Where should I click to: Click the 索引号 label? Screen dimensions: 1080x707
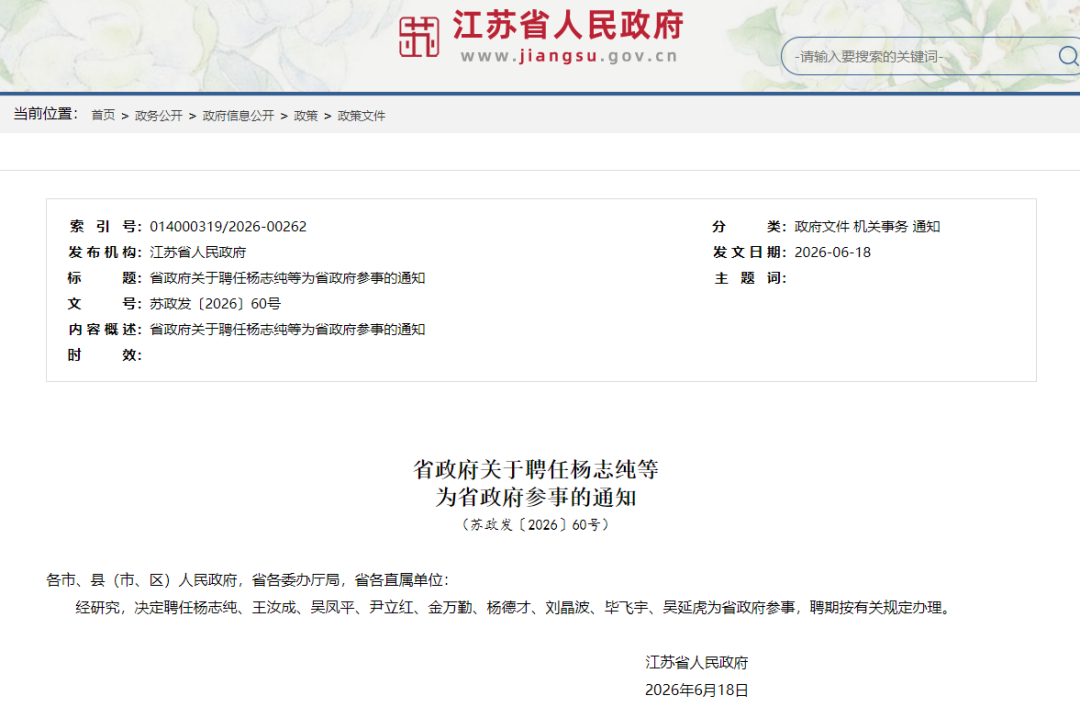click(x=105, y=227)
